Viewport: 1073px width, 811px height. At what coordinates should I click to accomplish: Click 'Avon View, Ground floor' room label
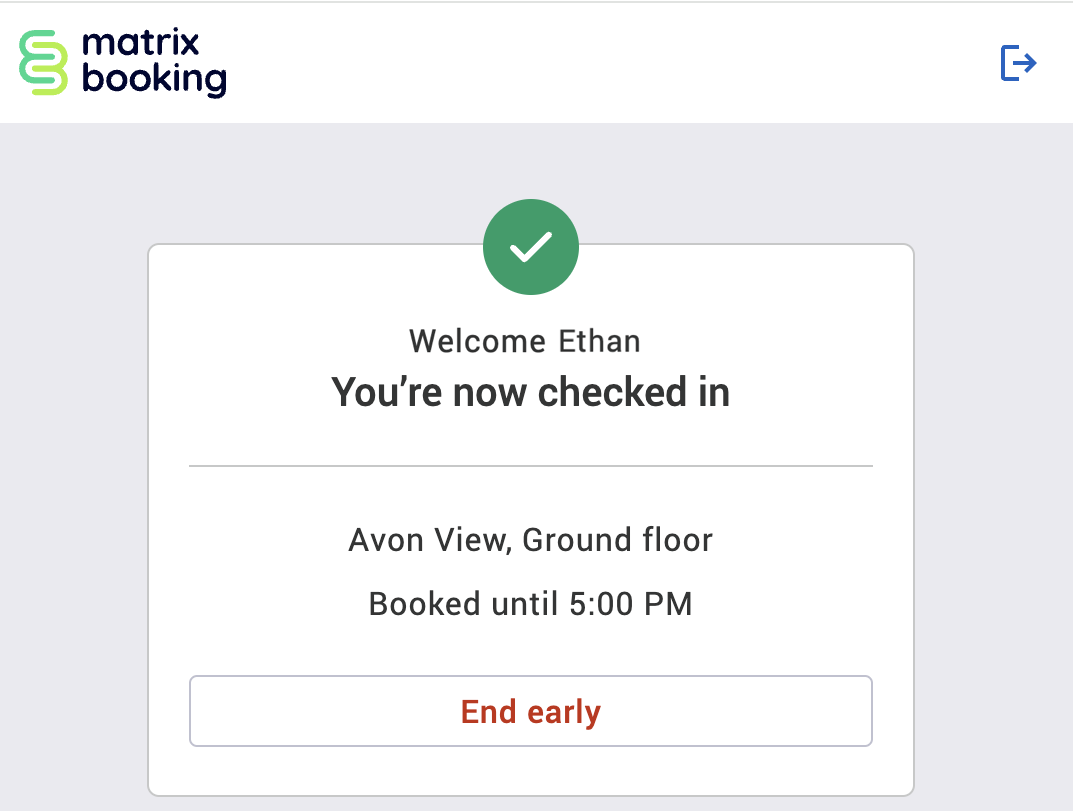pyautogui.click(x=531, y=540)
